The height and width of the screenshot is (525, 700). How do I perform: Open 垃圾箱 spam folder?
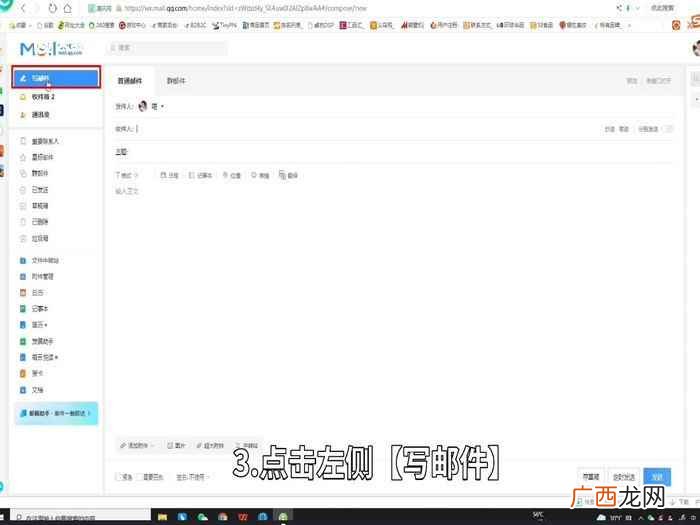pyautogui.click(x=39, y=238)
